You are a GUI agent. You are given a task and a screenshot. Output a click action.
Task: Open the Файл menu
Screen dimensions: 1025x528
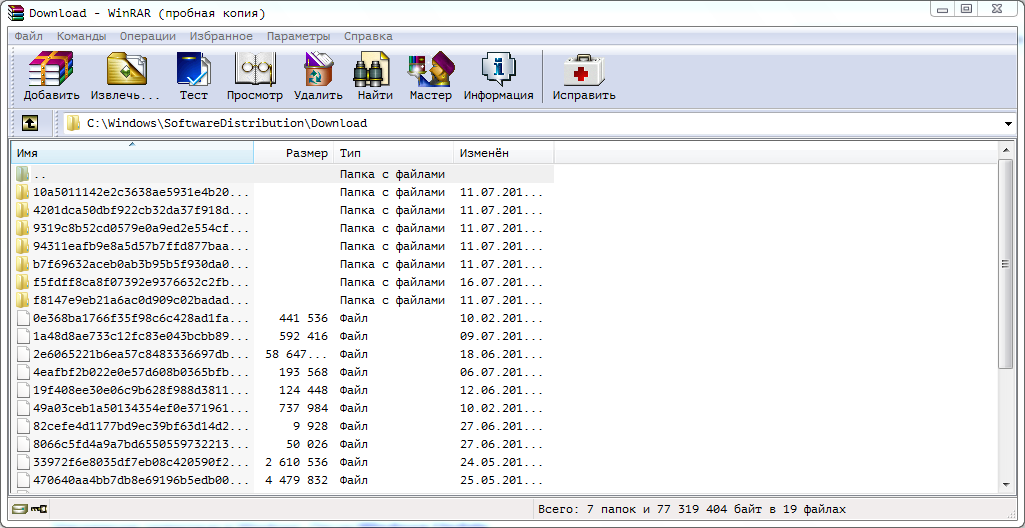tap(29, 36)
